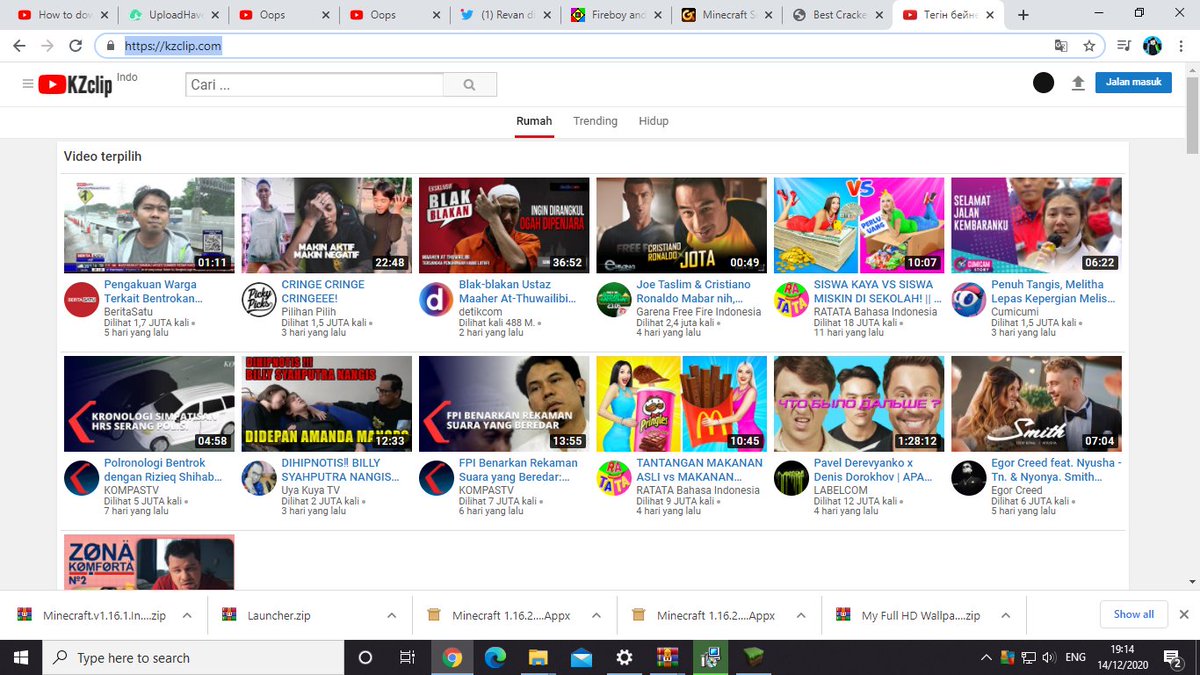Expand Launcher.zip download options
The height and width of the screenshot is (675, 1200).
(391, 616)
